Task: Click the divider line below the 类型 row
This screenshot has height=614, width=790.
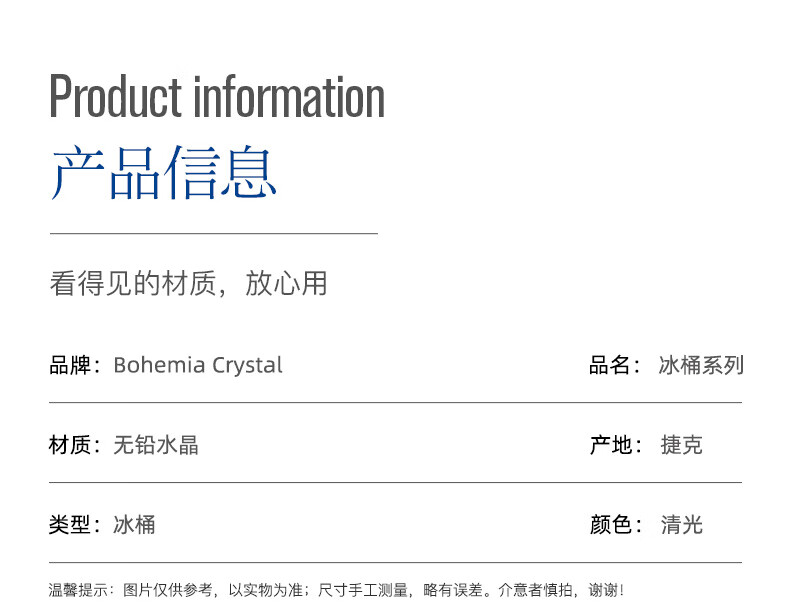Action: coord(395,562)
